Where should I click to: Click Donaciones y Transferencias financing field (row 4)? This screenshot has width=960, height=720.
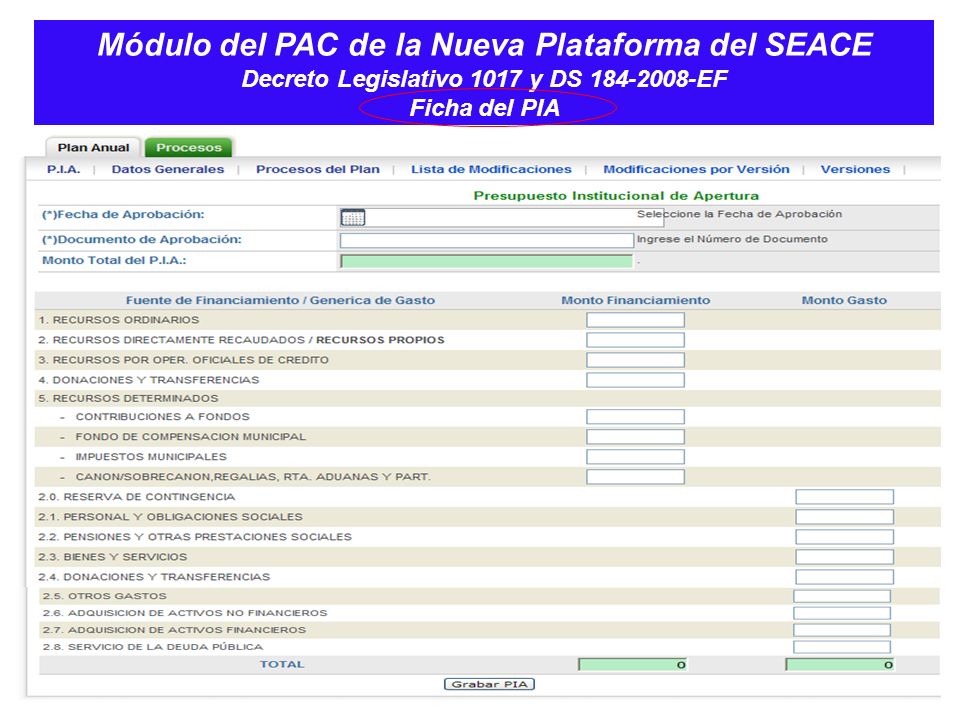(636, 380)
